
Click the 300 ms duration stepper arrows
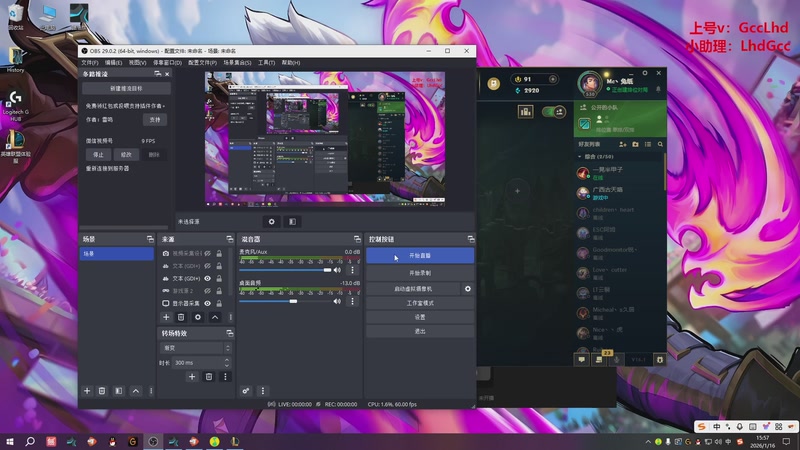(227, 362)
